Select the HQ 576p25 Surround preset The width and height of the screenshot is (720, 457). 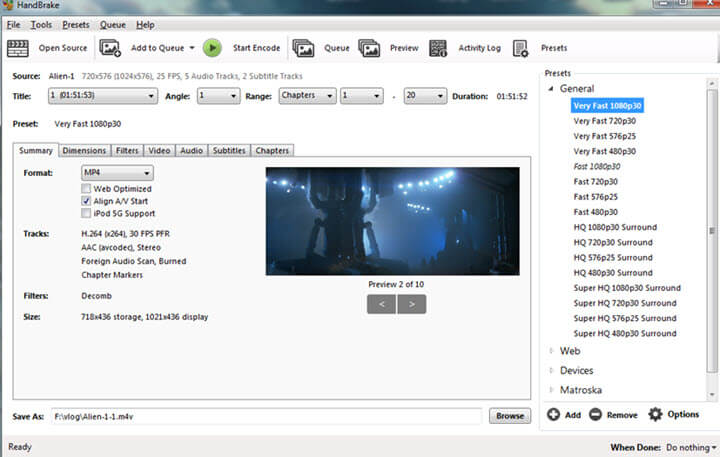coord(613,257)
